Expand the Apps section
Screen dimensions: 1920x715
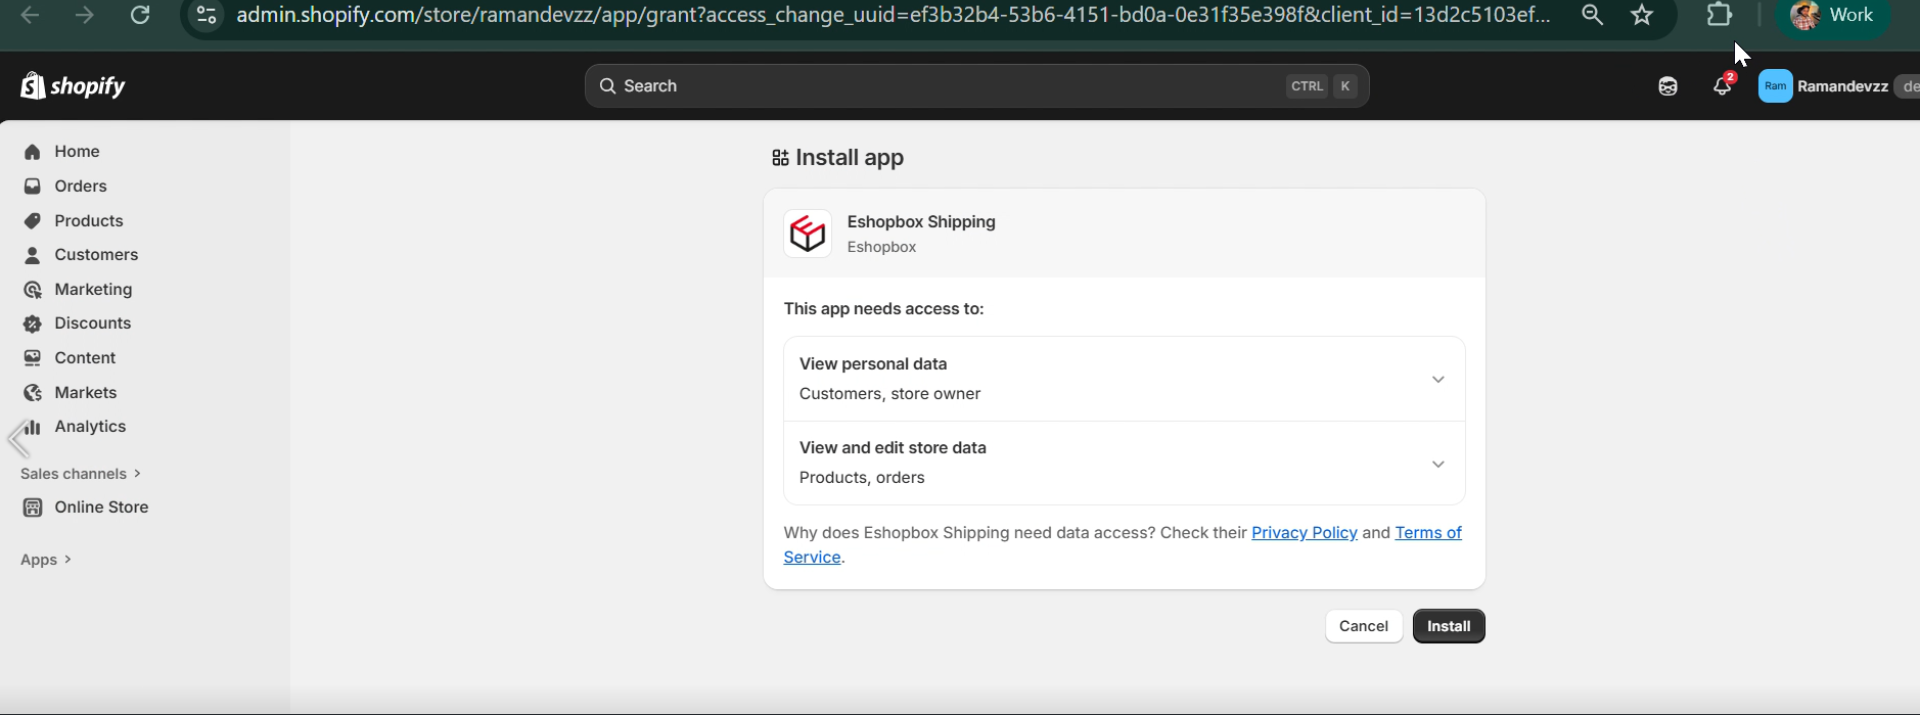[46, 559]
